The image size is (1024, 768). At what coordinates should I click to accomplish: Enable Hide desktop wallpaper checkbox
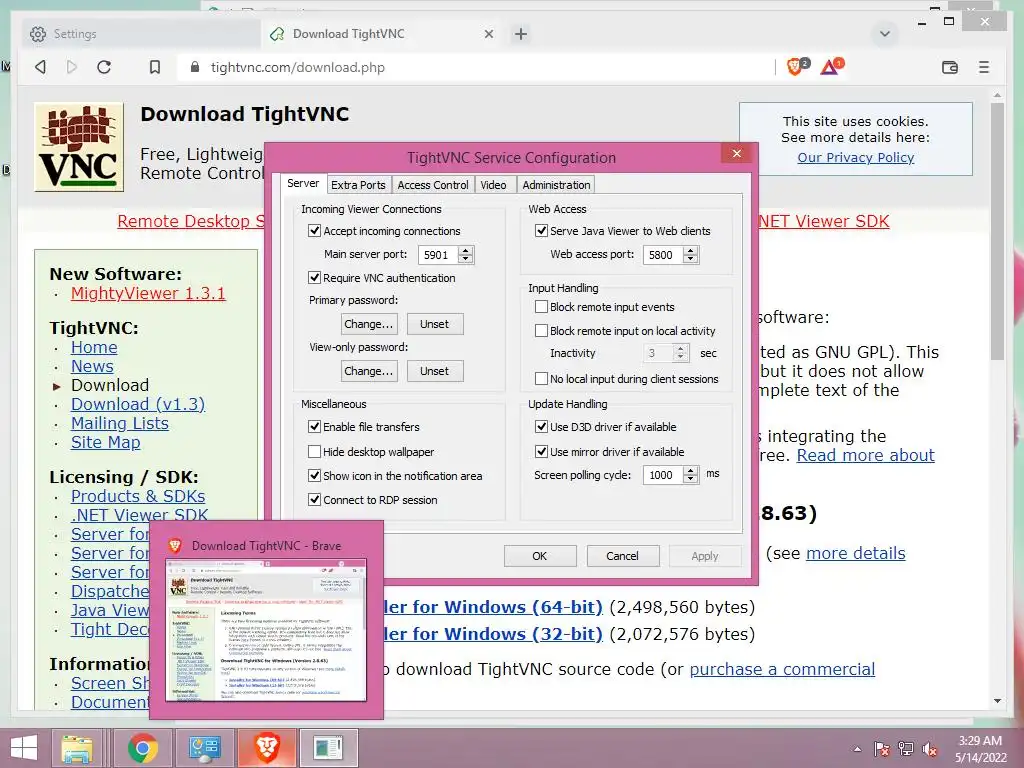314,451
